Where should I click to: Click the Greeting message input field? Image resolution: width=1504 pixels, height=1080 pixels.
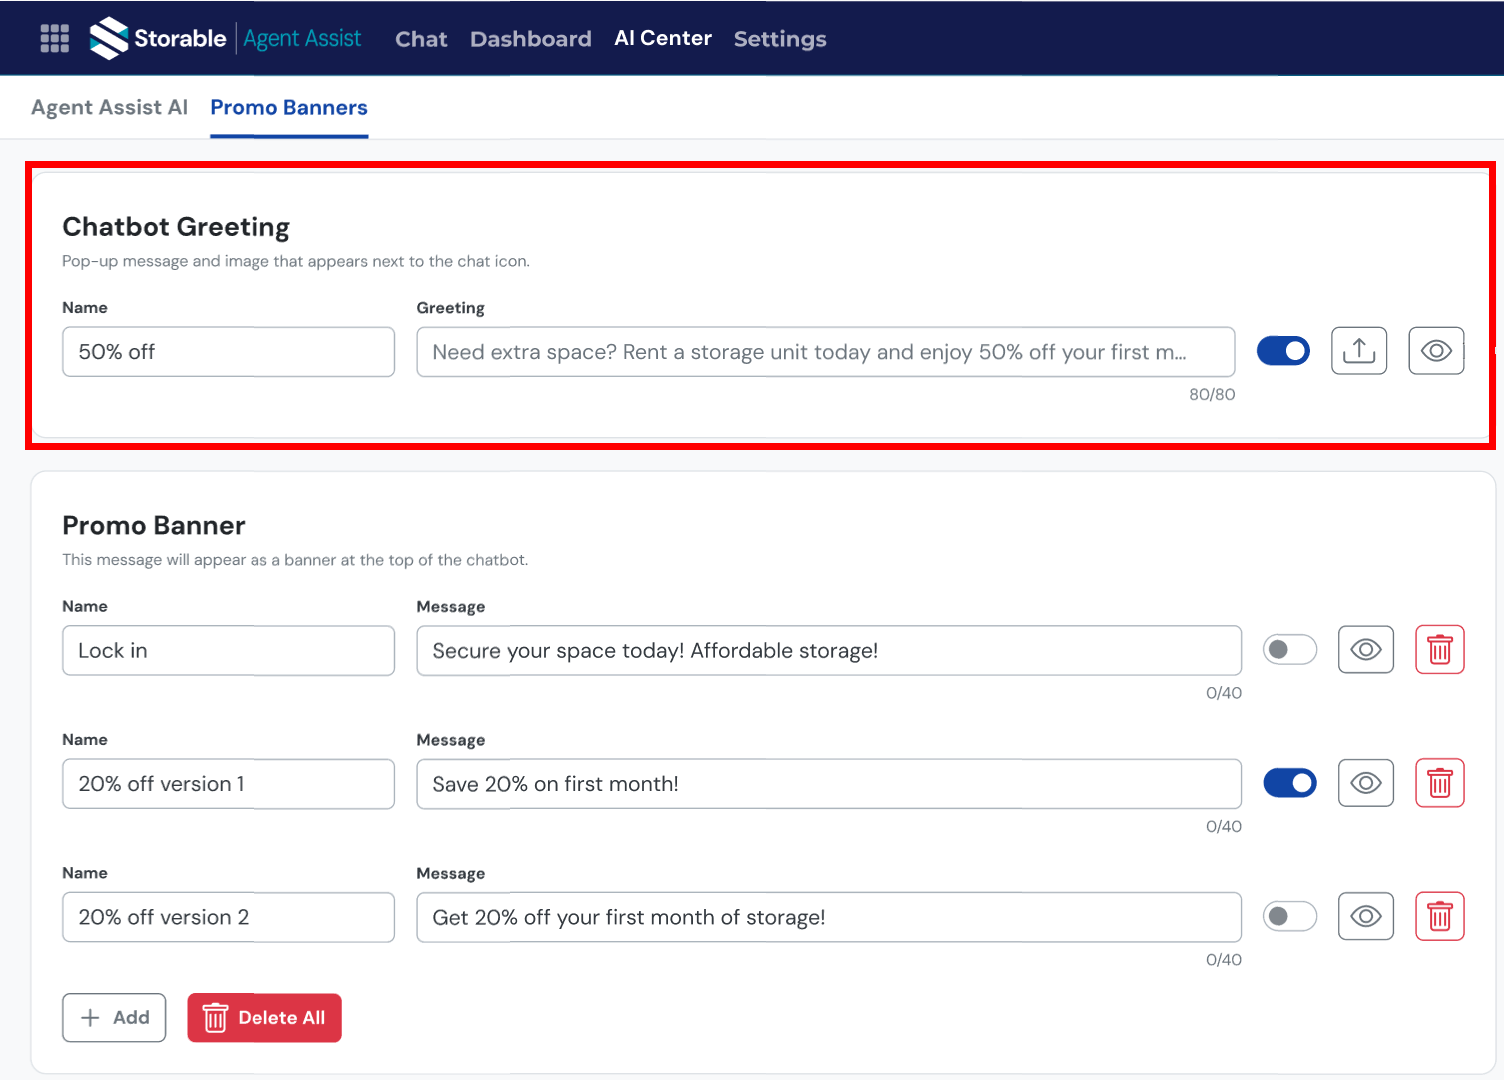click(x=825, y=352)
